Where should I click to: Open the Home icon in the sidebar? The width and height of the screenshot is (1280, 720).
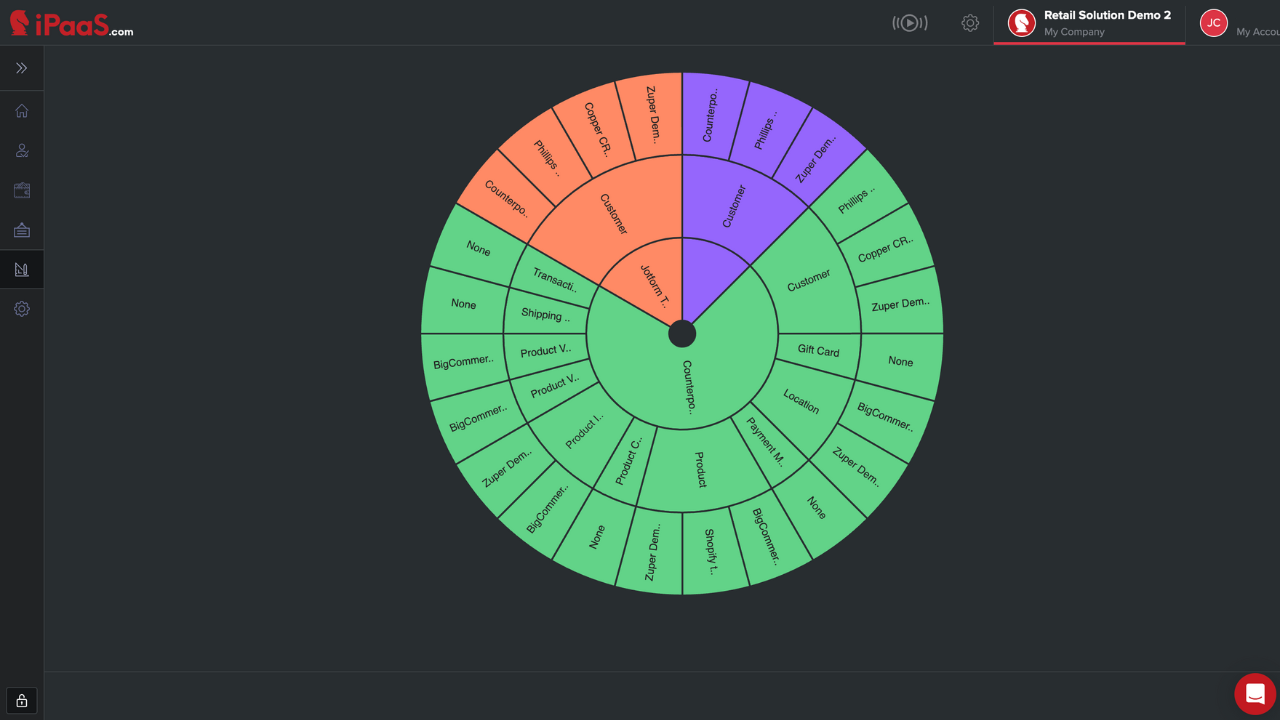tap(22, 111)
